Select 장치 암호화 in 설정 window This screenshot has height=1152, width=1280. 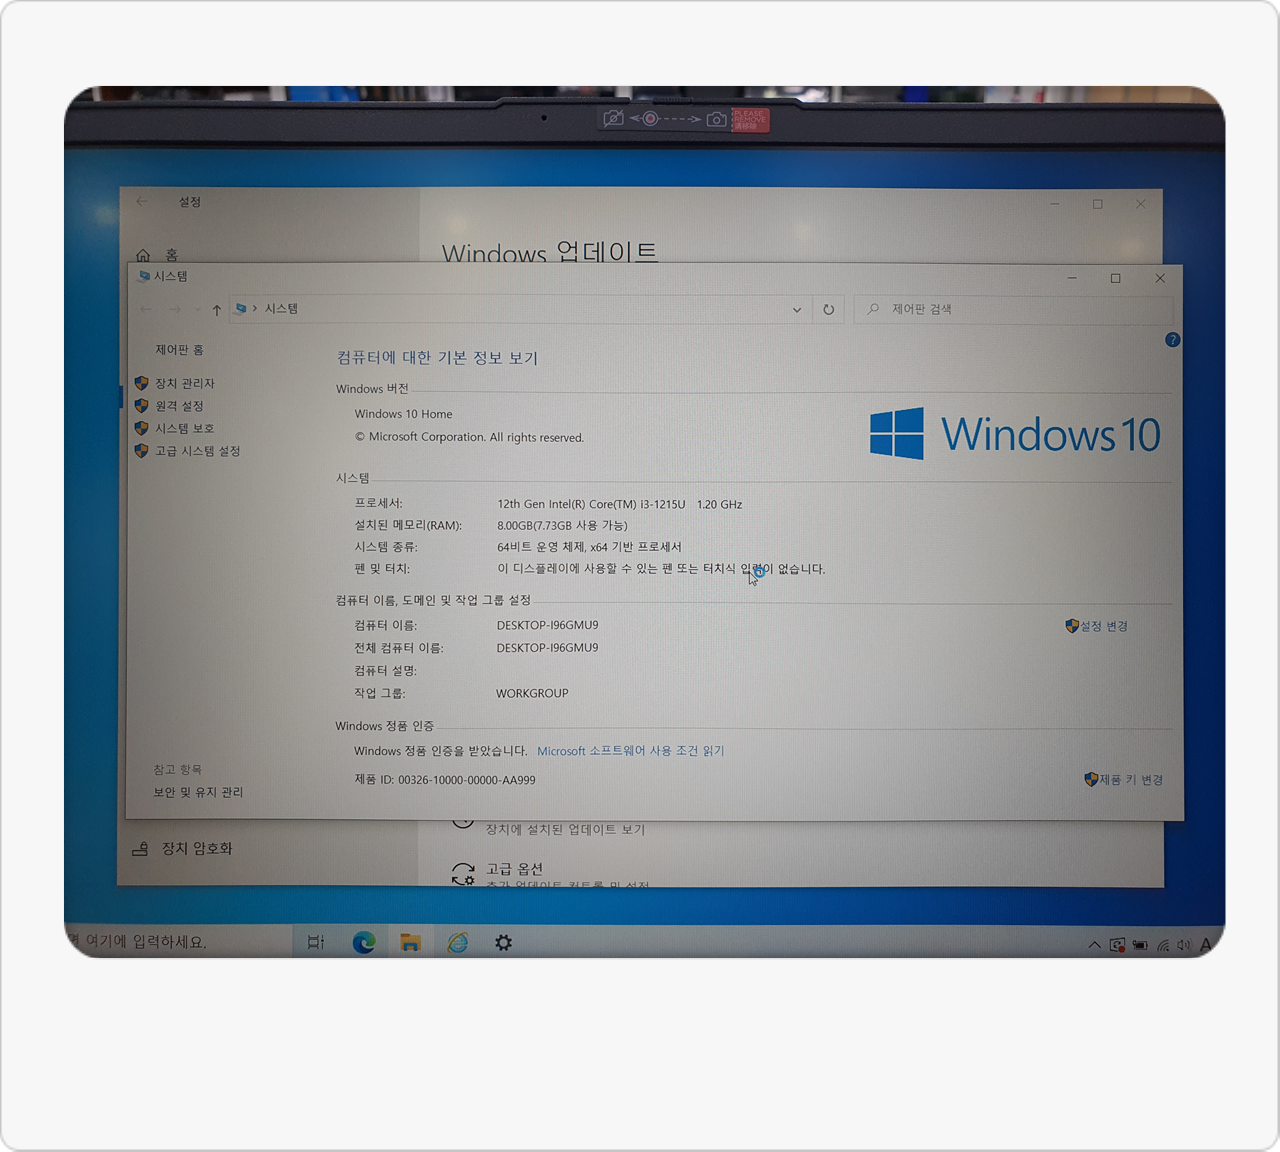point(182,849)
